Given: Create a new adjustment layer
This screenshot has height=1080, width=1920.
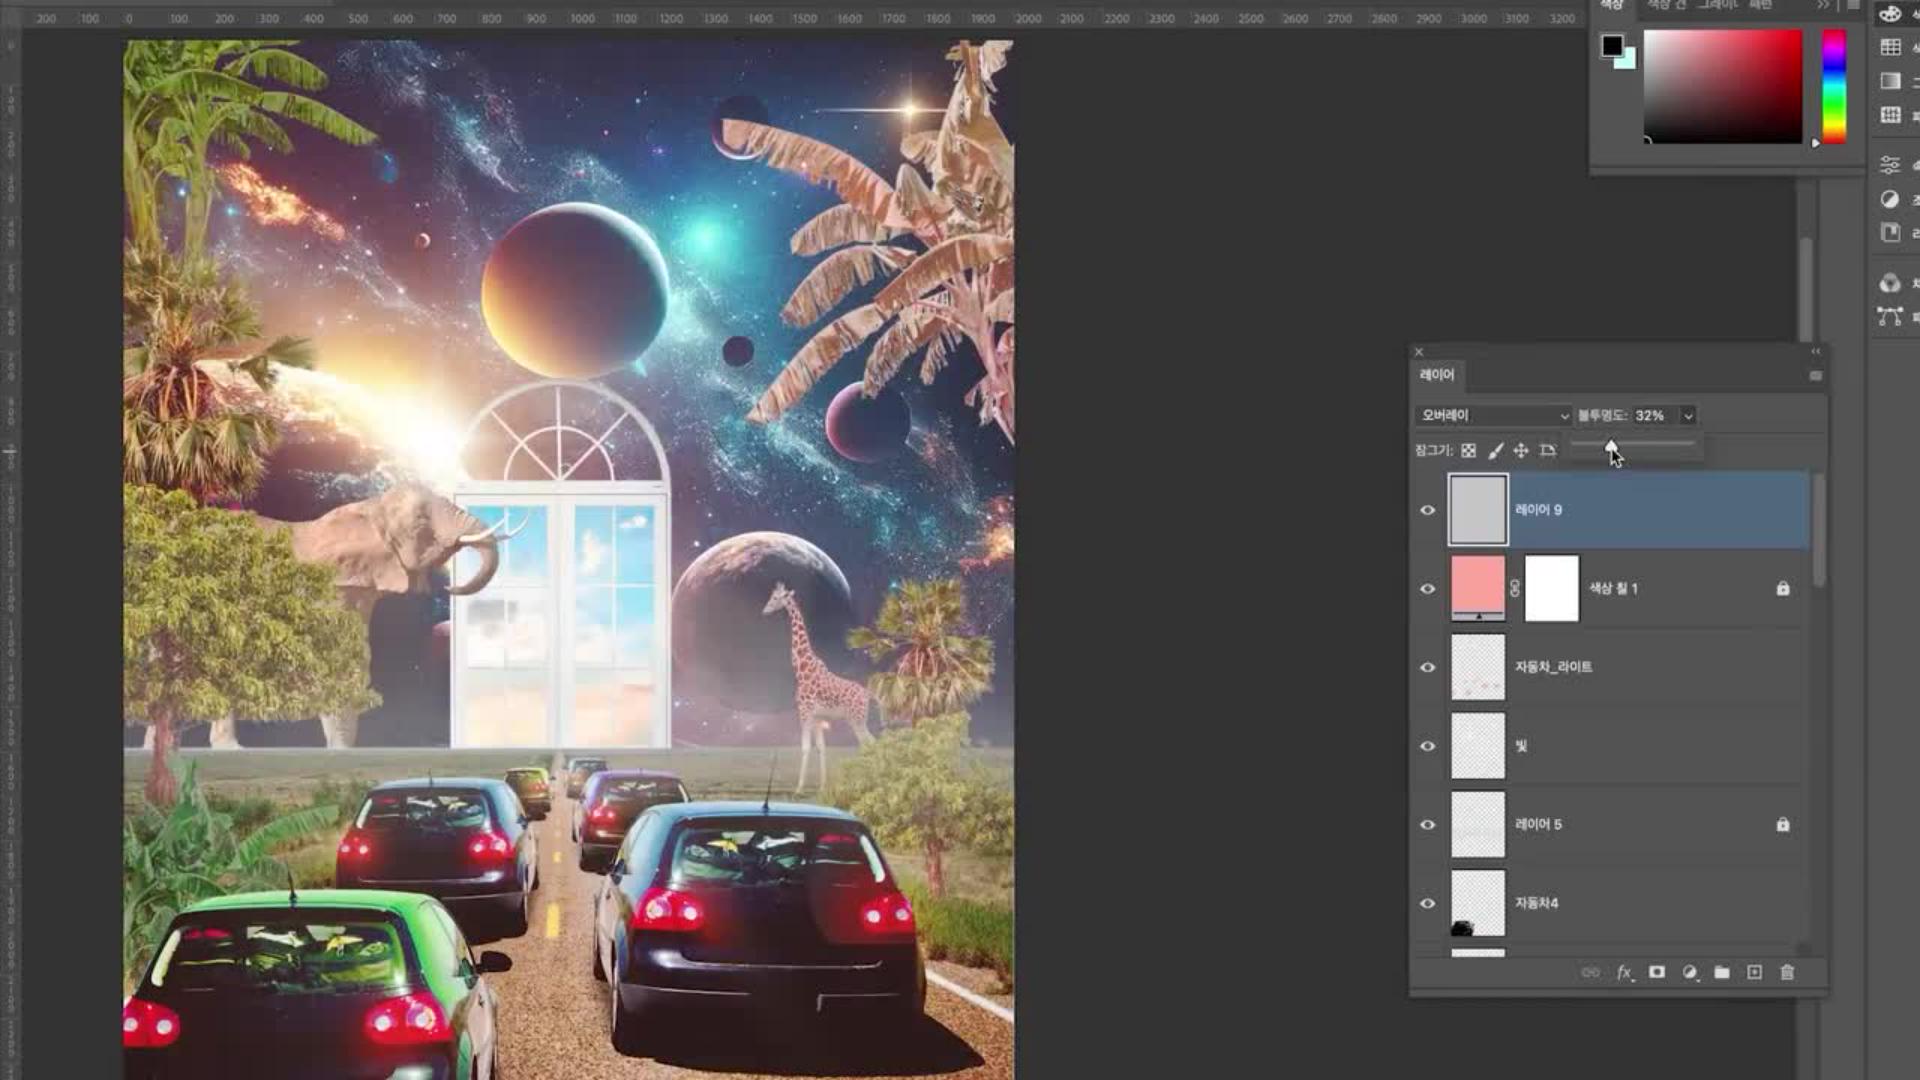Looking at the screenshot, I should [x=1689, y=972].
